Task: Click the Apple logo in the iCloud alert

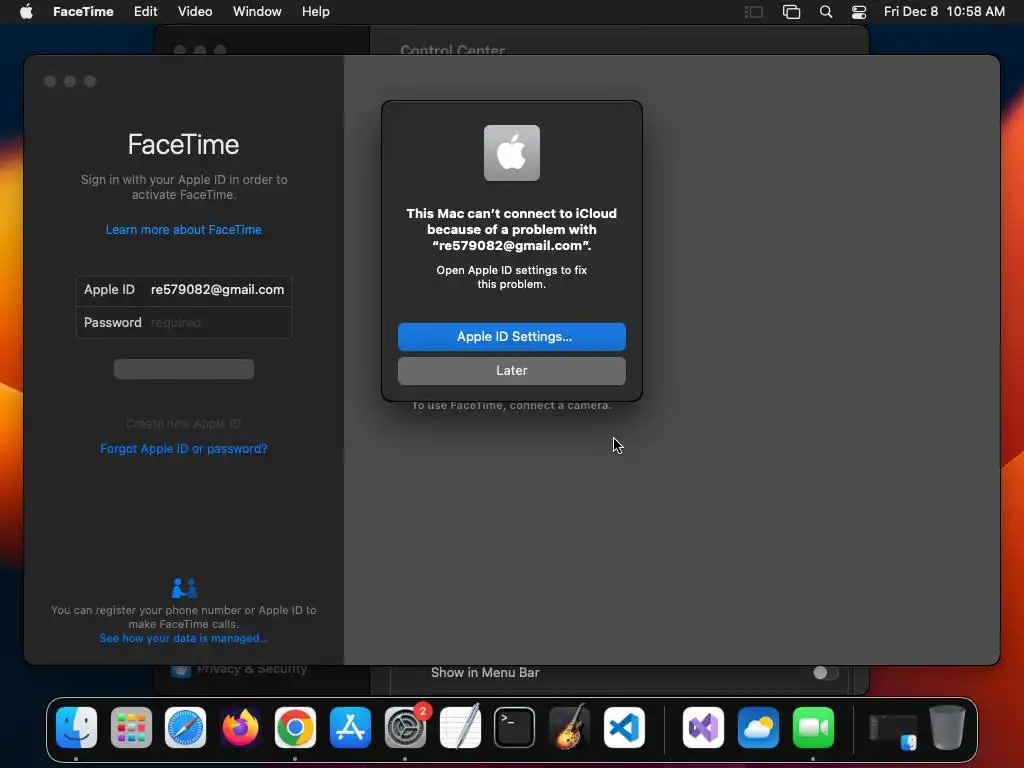Action: [x=511, y=153]
